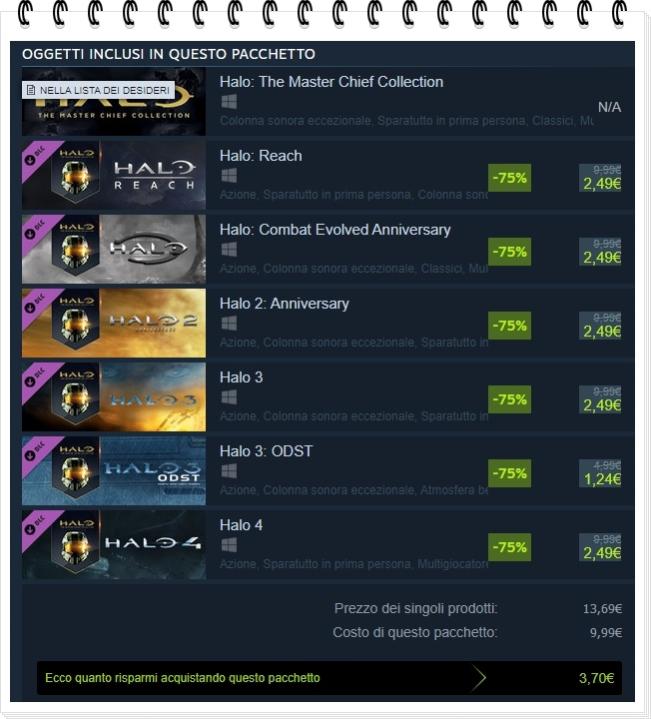The image size is (651, 719).
Task: Click the Windows icon under Halo: Reach
Action: tap(229, 175)
